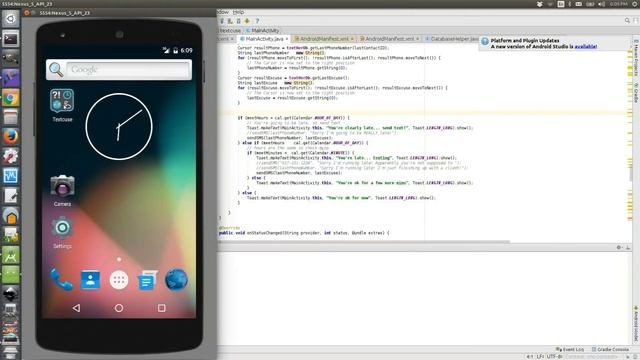Open the Event Log panel
The width and height of the screenshot is (640, 360).
point(570,350)
